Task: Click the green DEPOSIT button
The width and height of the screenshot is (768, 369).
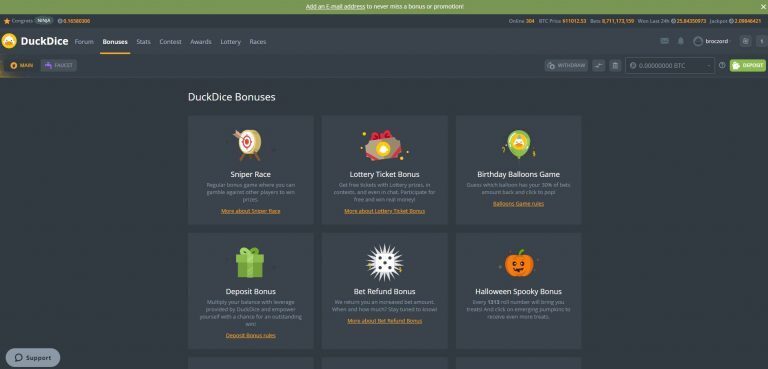Action: 748,66
